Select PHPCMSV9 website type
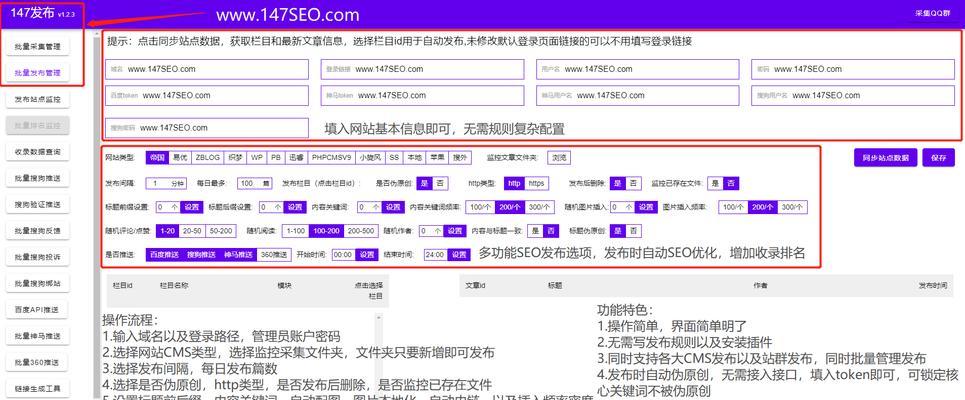The image size is (965, 400). tap(332, 158)
